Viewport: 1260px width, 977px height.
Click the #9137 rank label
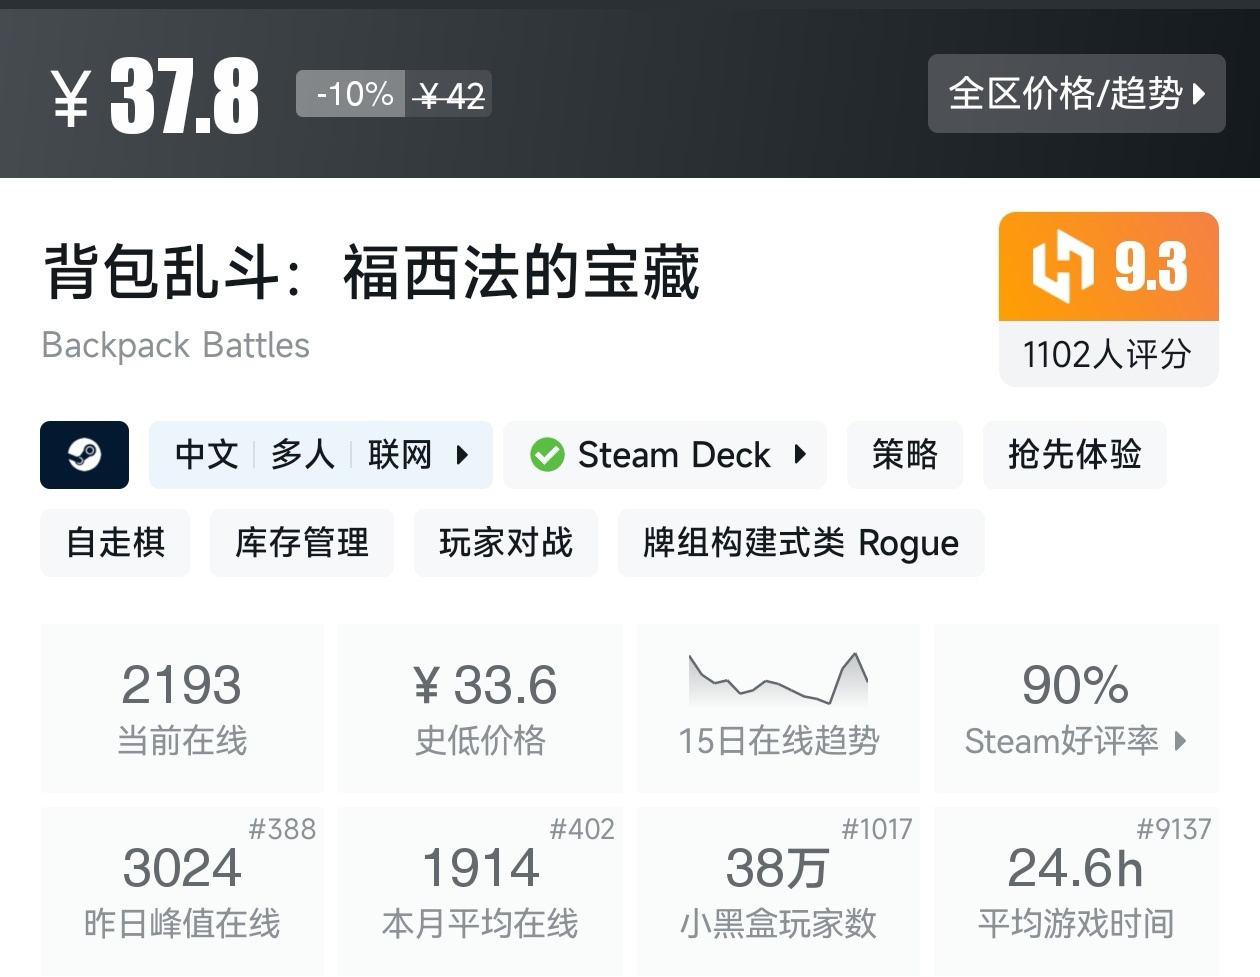tap(1174, 829)
